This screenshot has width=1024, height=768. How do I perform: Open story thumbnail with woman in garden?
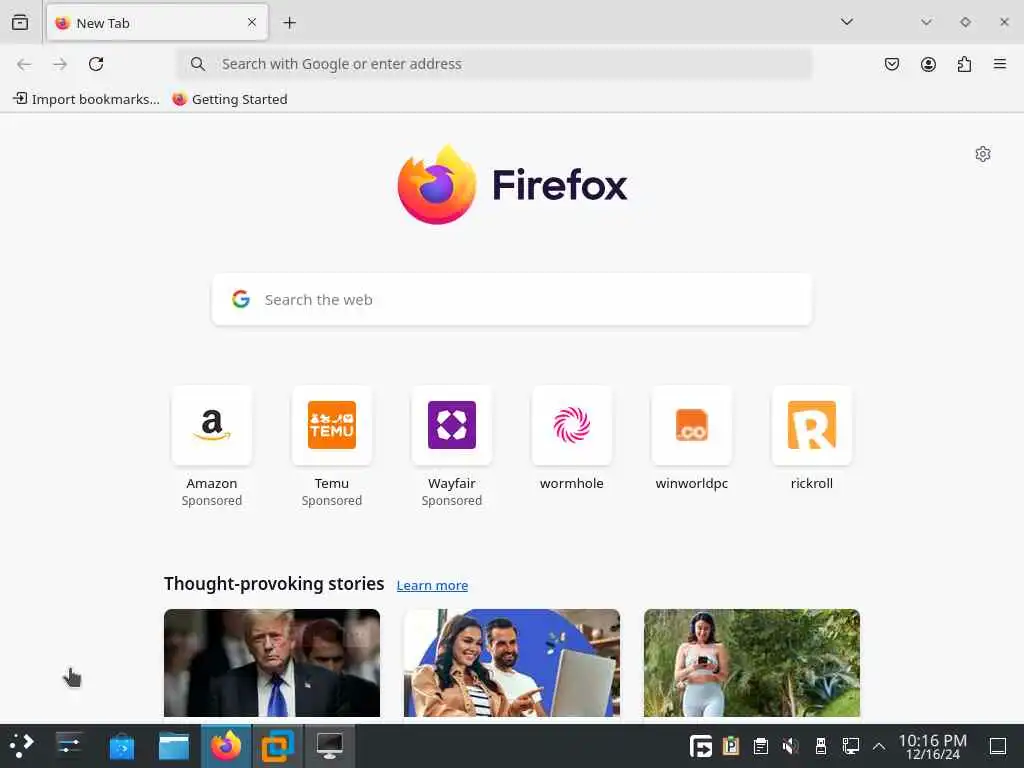tap(752, 663)
